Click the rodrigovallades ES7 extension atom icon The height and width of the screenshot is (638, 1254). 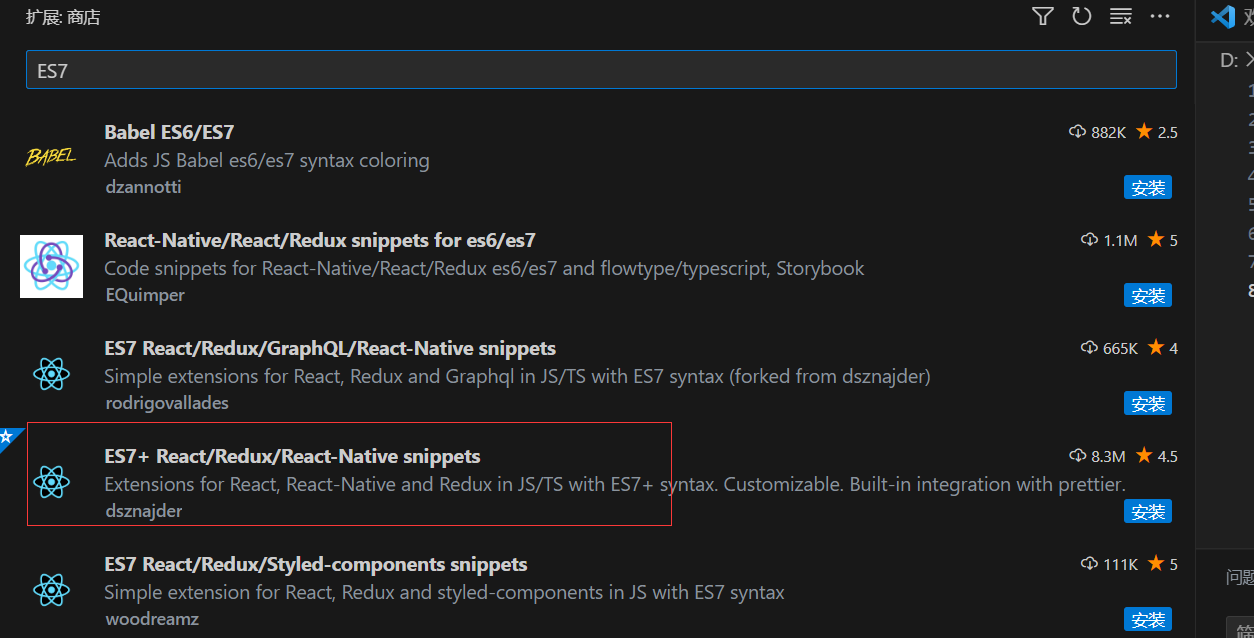coord(51,375)
